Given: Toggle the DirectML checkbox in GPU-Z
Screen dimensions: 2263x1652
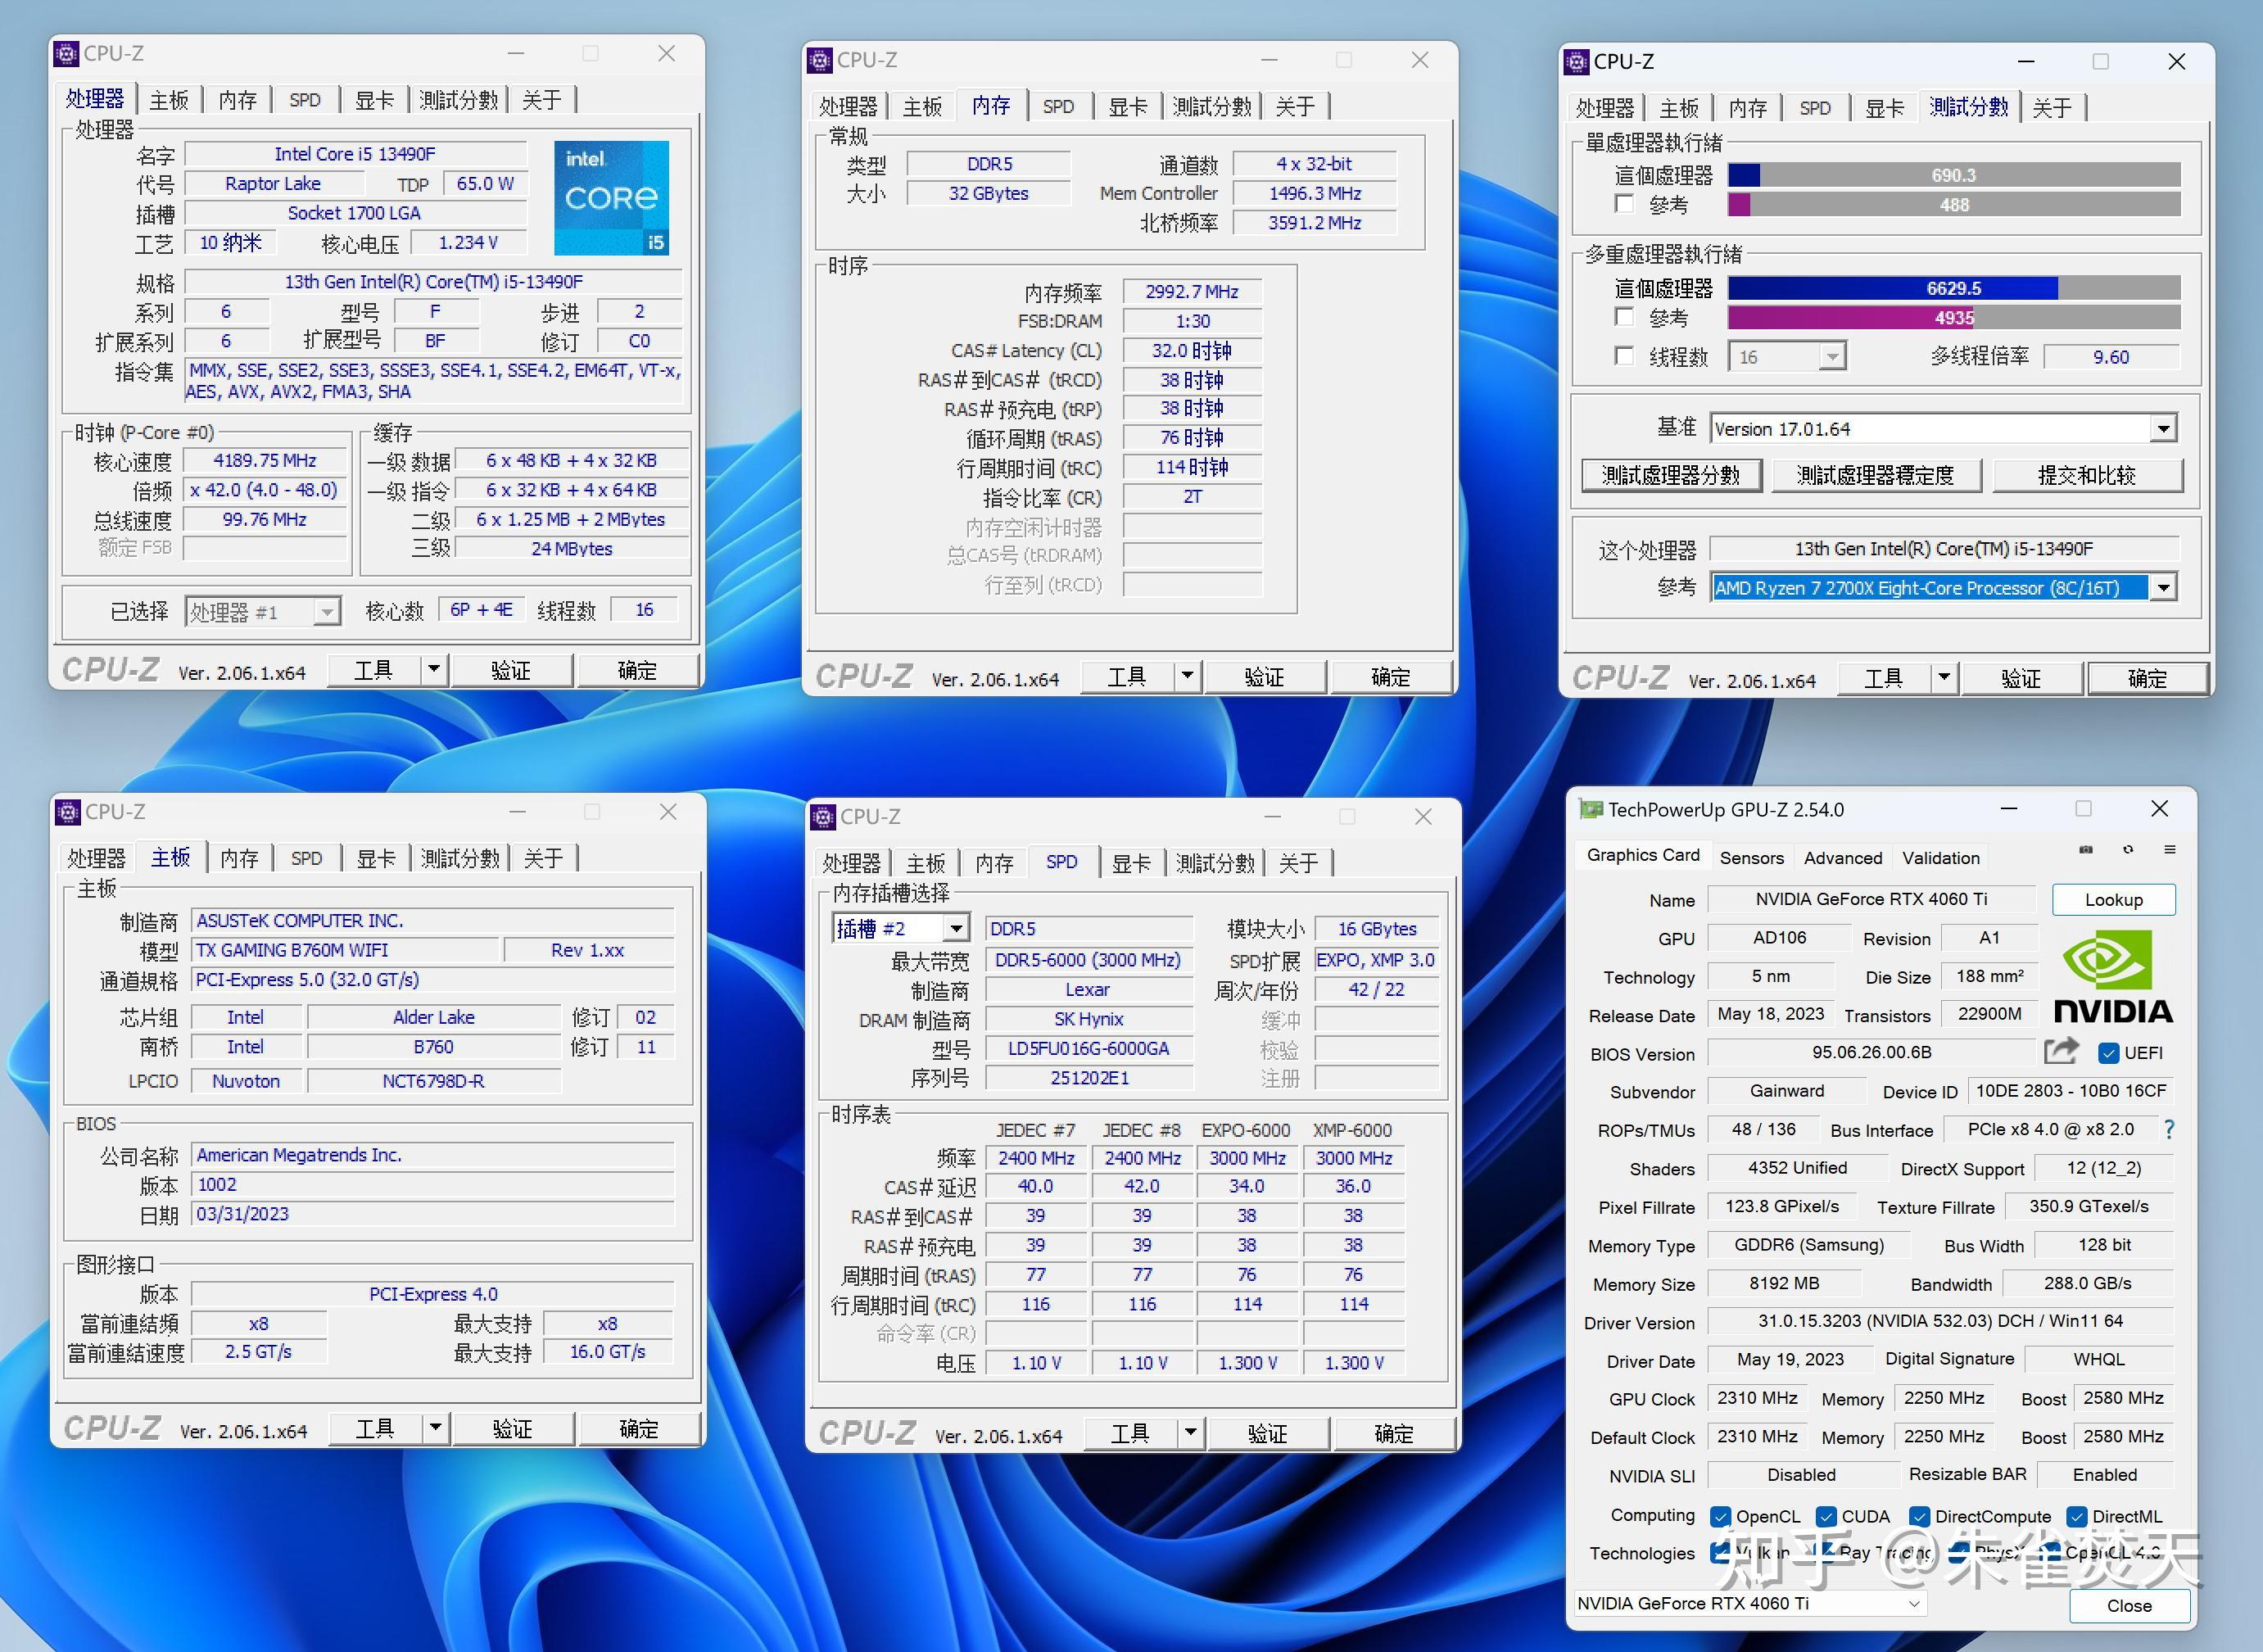Looking at the screenshot, I should 2077,1516.
